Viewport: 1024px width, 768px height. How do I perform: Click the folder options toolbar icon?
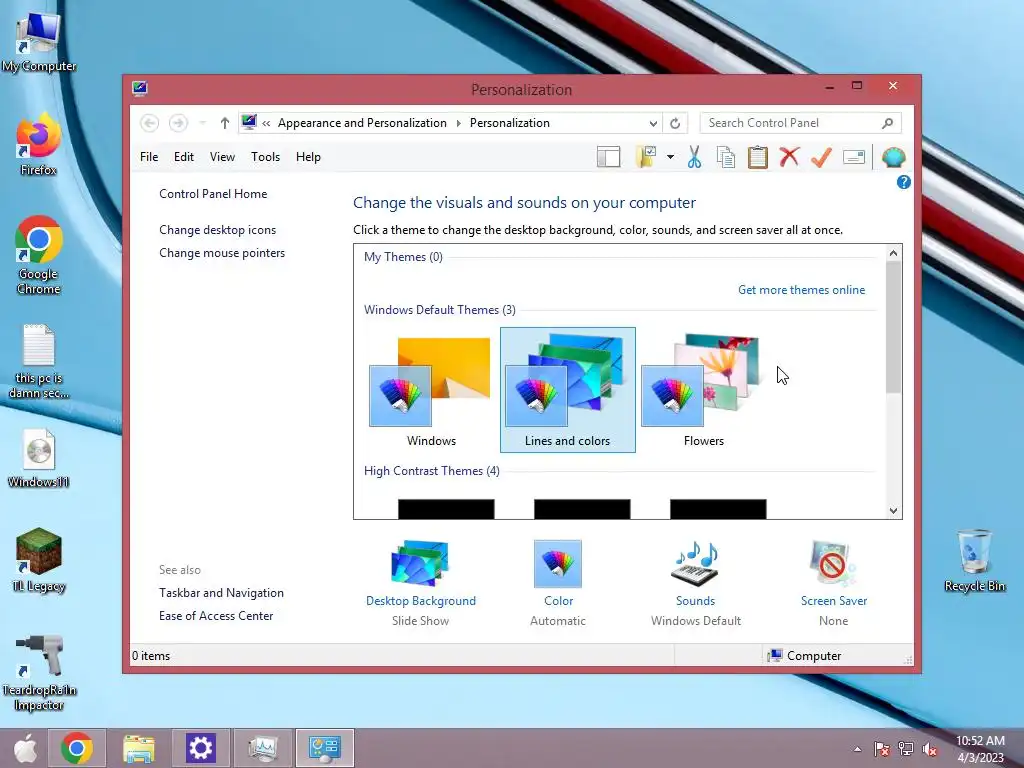(646, 157)
